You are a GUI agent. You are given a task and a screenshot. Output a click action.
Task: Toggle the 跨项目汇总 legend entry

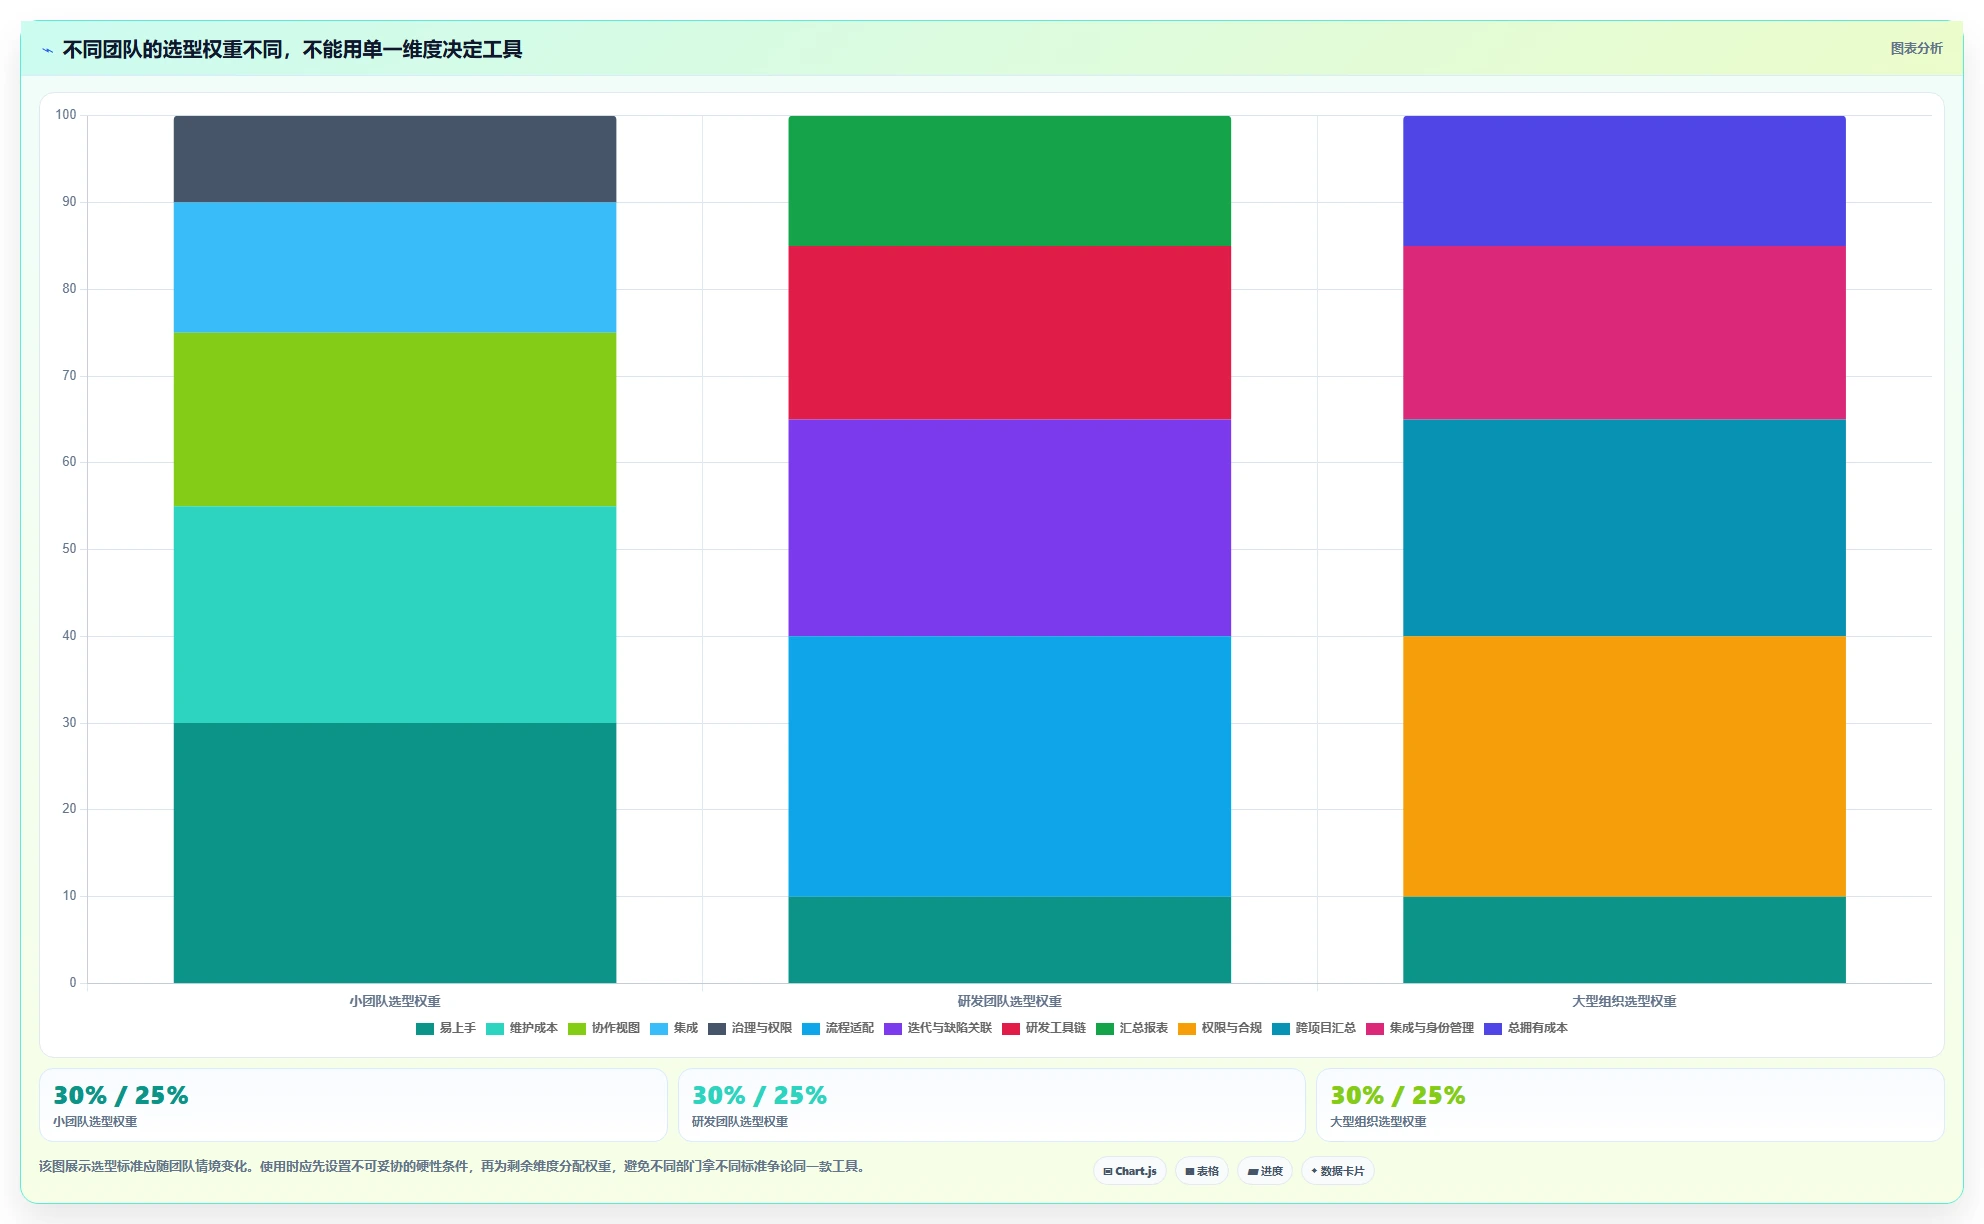coord(1314,1028)
